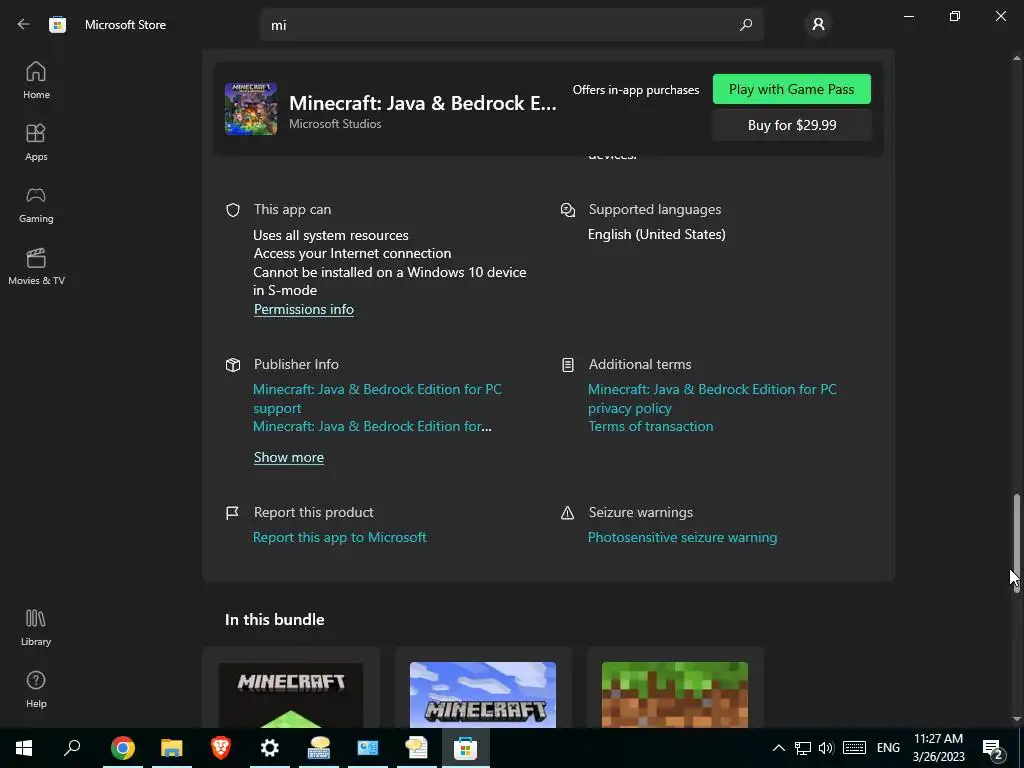Click 'Uses all system resources' text
1024x768 pixels.
point(330,235)
